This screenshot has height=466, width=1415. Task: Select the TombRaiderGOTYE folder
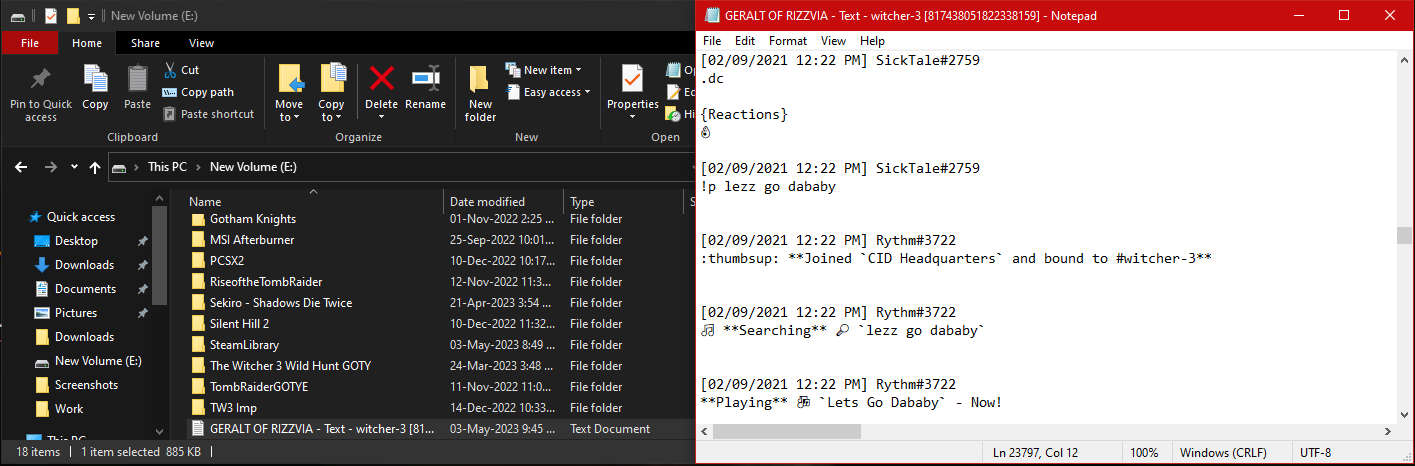tap(259, 387)
